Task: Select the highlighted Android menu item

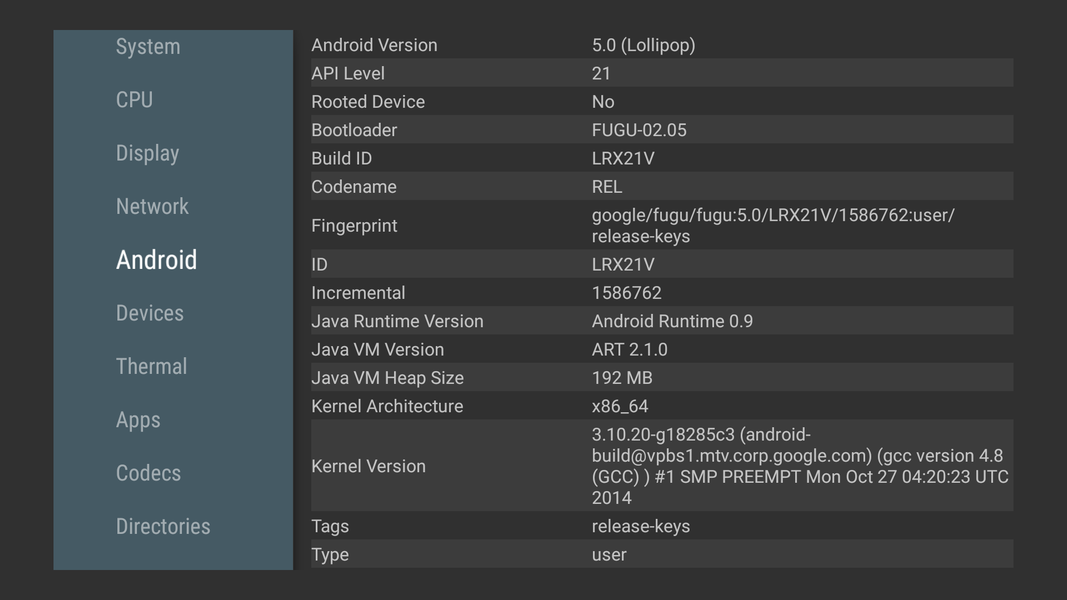Action: [x=156, y=260]
